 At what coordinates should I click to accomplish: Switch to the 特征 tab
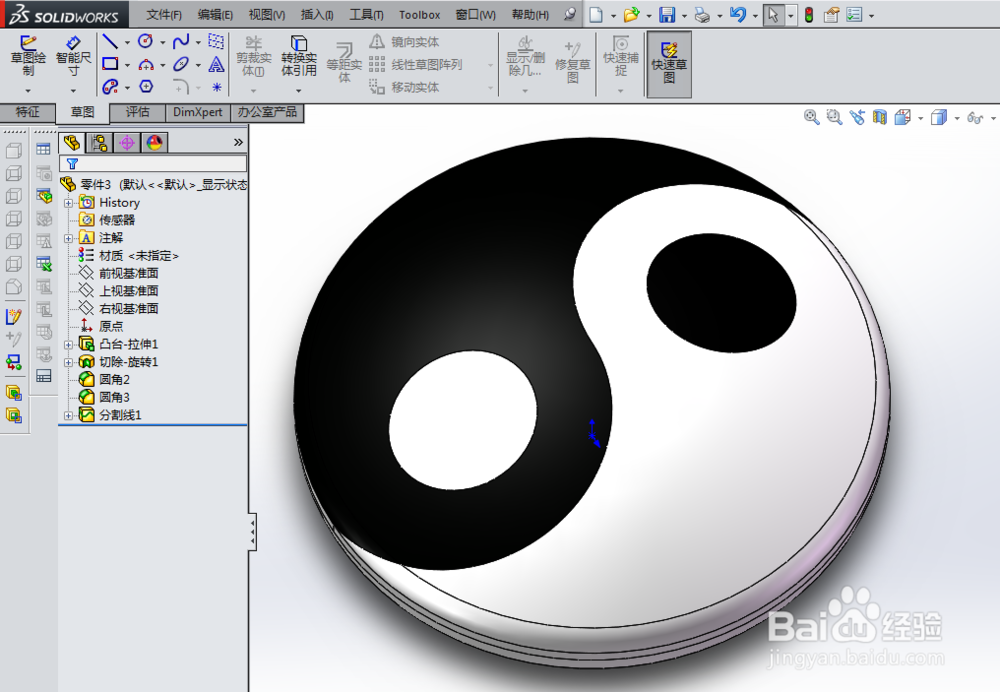tap(27, 112)
